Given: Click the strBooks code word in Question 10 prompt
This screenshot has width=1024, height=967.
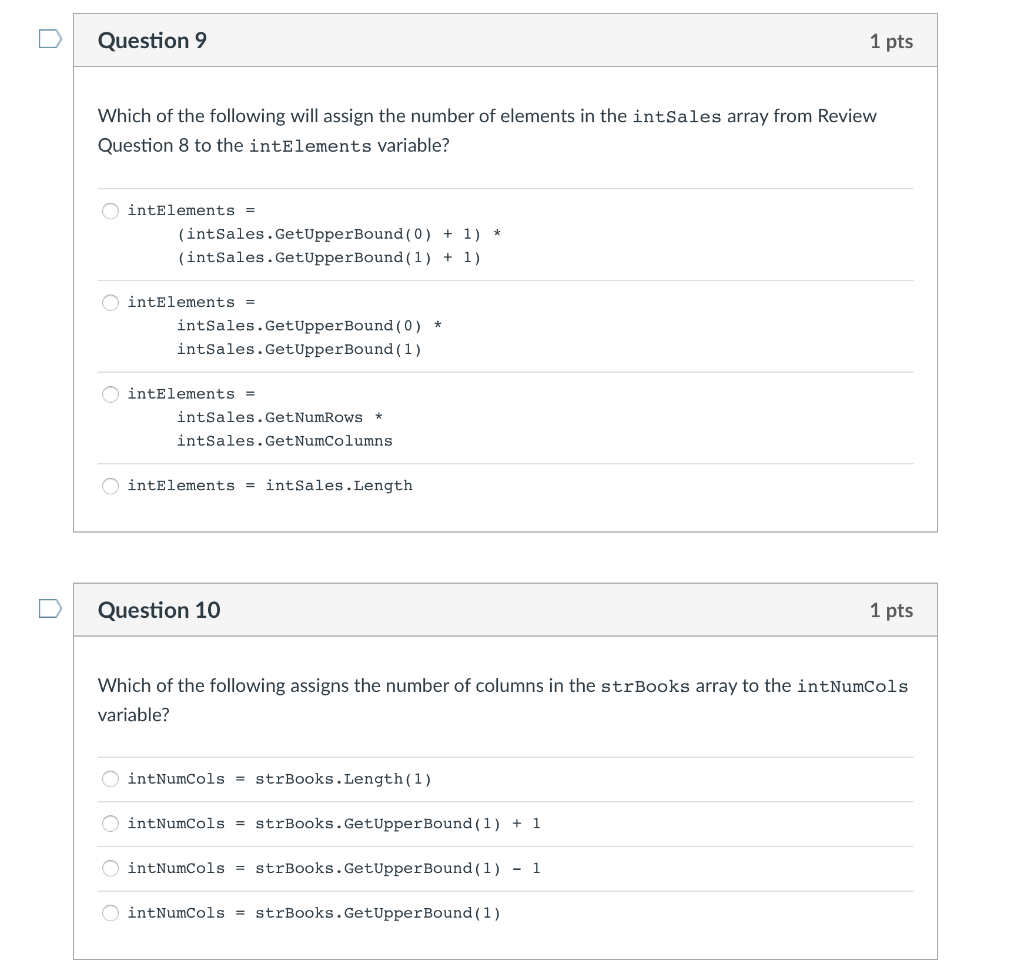Looking at the screenshot, I should click(645, 687).
